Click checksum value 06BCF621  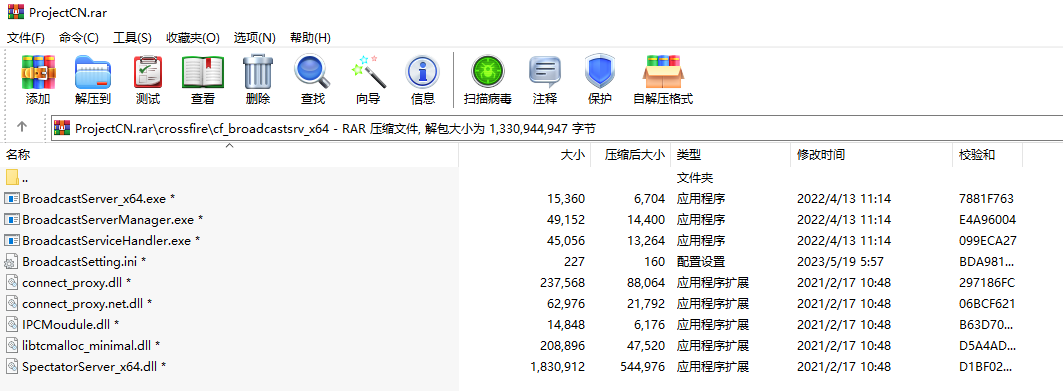click(x=986, y=304)
